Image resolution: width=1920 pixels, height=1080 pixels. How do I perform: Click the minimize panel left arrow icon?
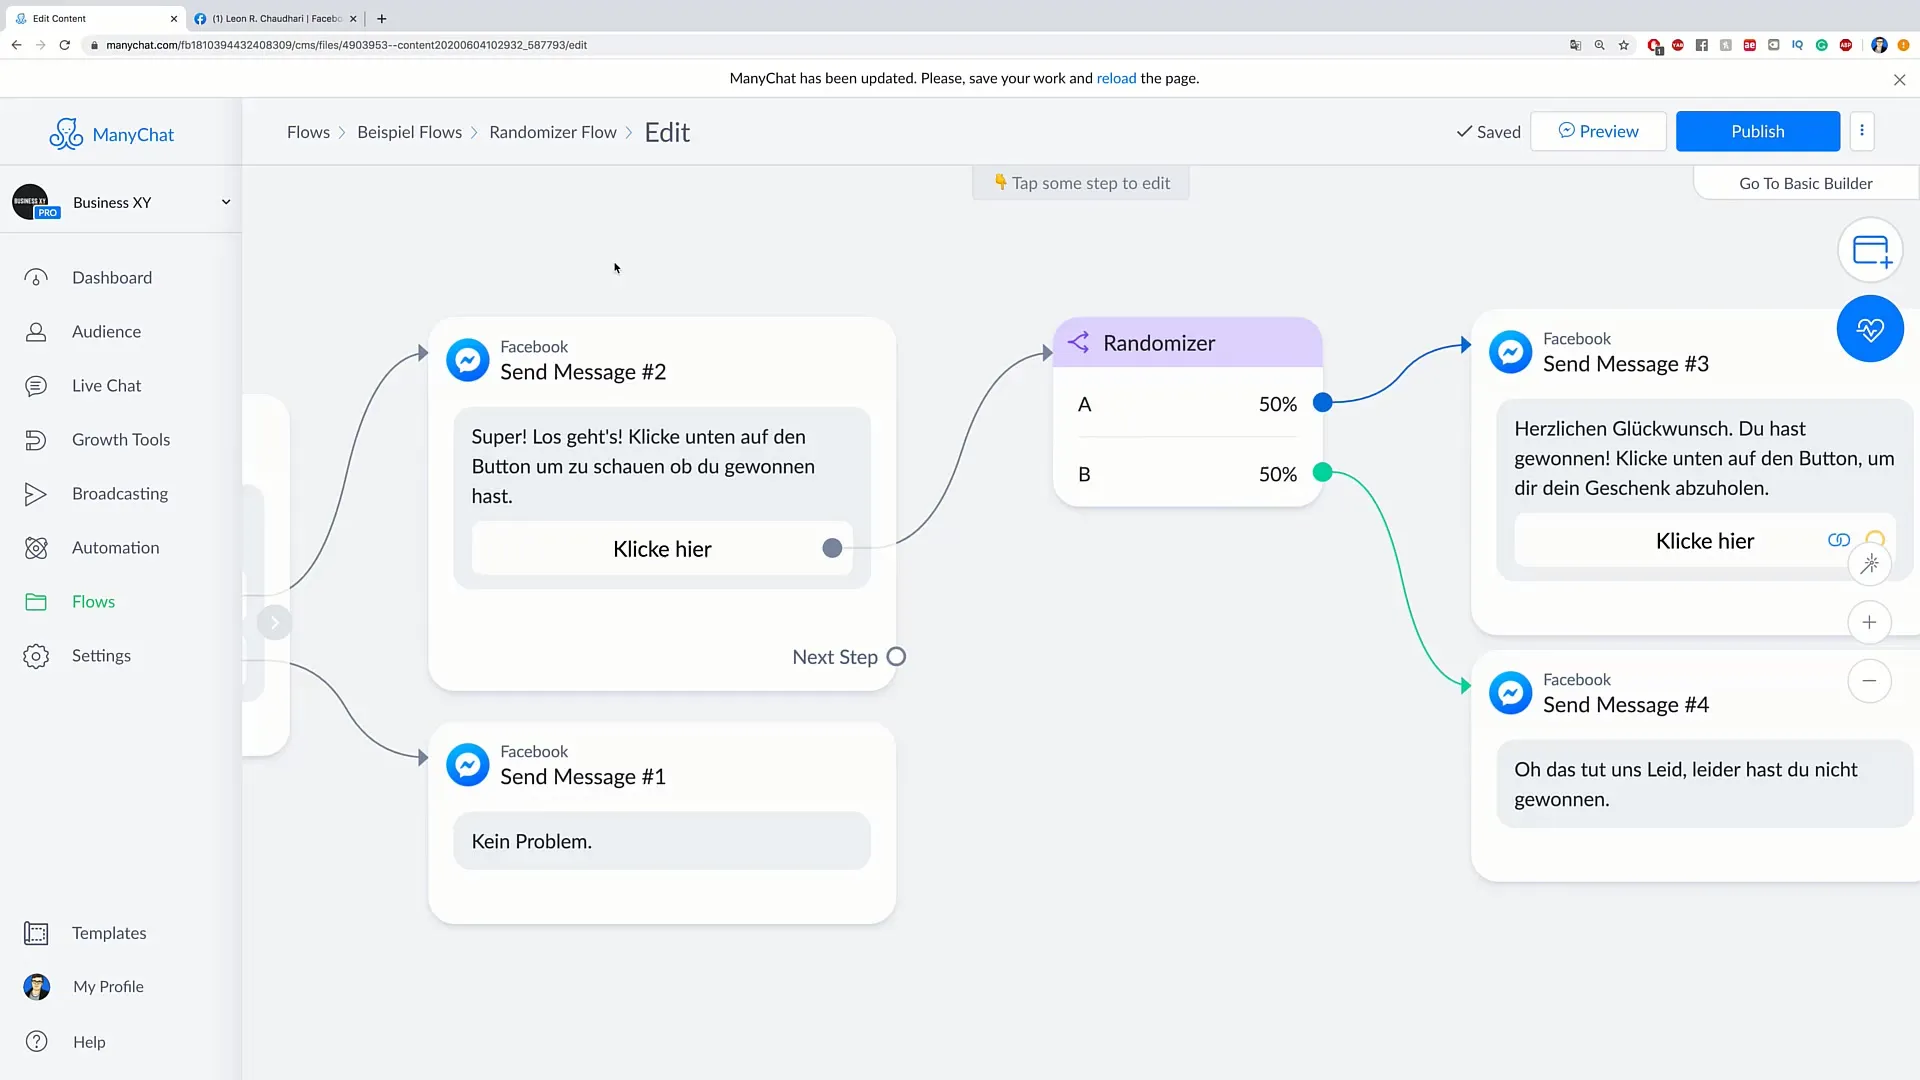273,621
